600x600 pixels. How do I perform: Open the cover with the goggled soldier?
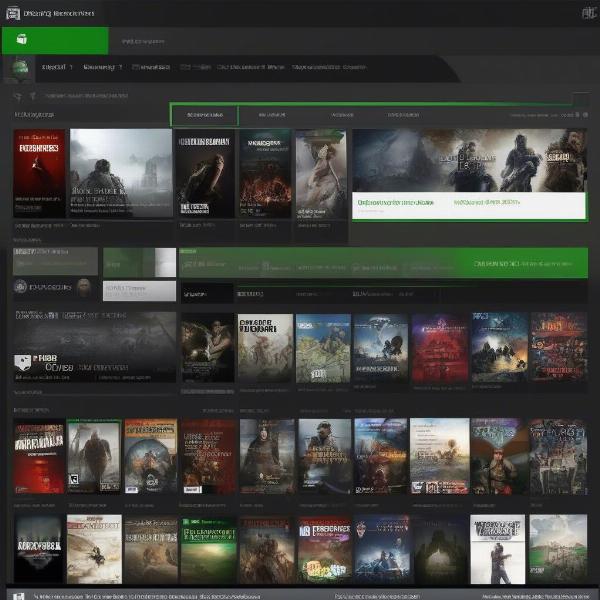324,456
